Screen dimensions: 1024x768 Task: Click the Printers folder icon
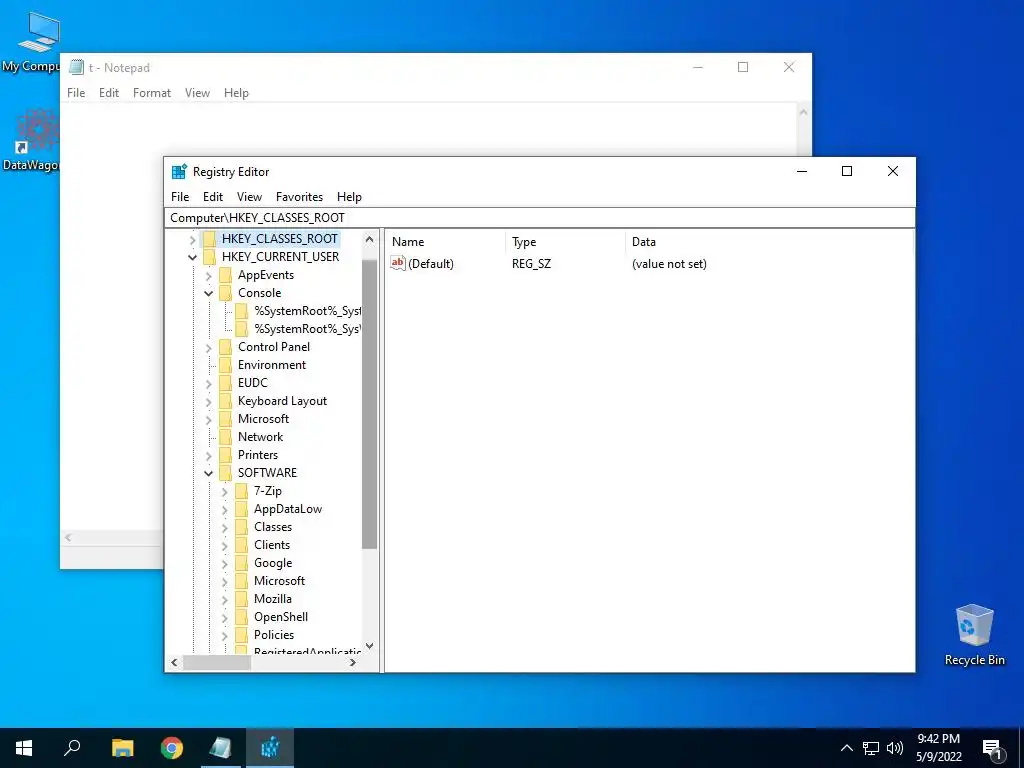[x=225, y=455]
